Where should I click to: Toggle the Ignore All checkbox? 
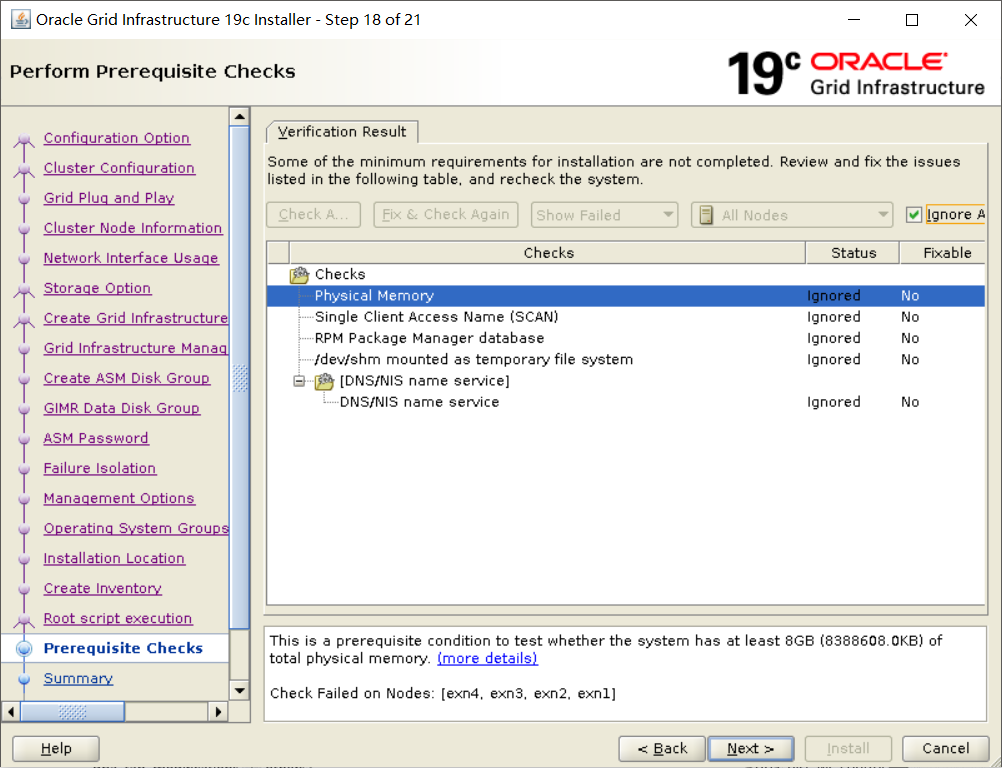914,215
